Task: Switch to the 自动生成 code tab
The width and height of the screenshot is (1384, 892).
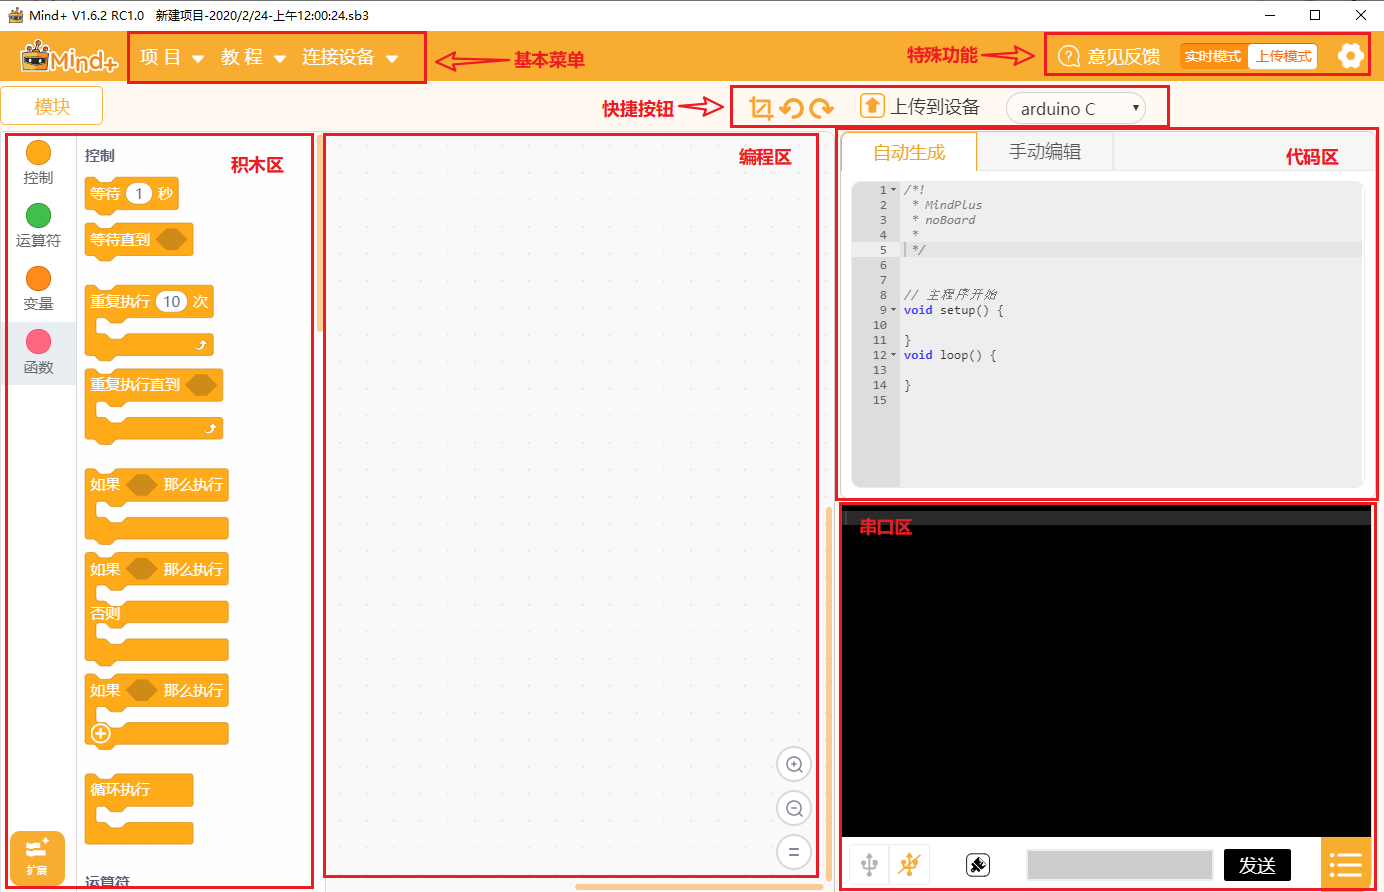Action: (x=909, y=152)
